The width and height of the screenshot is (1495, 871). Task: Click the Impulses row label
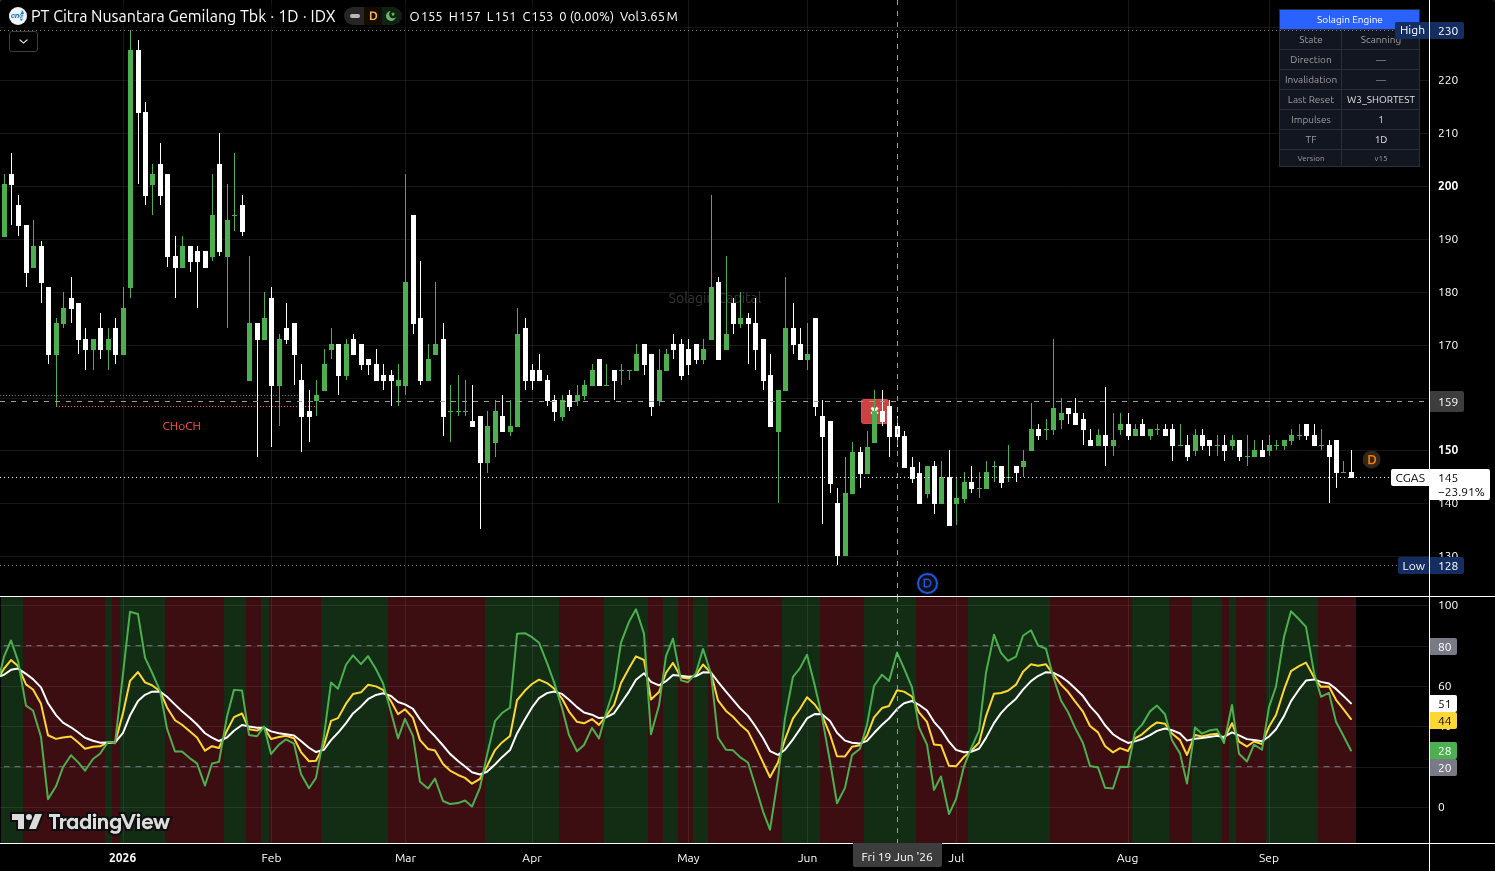point(1310,119)
